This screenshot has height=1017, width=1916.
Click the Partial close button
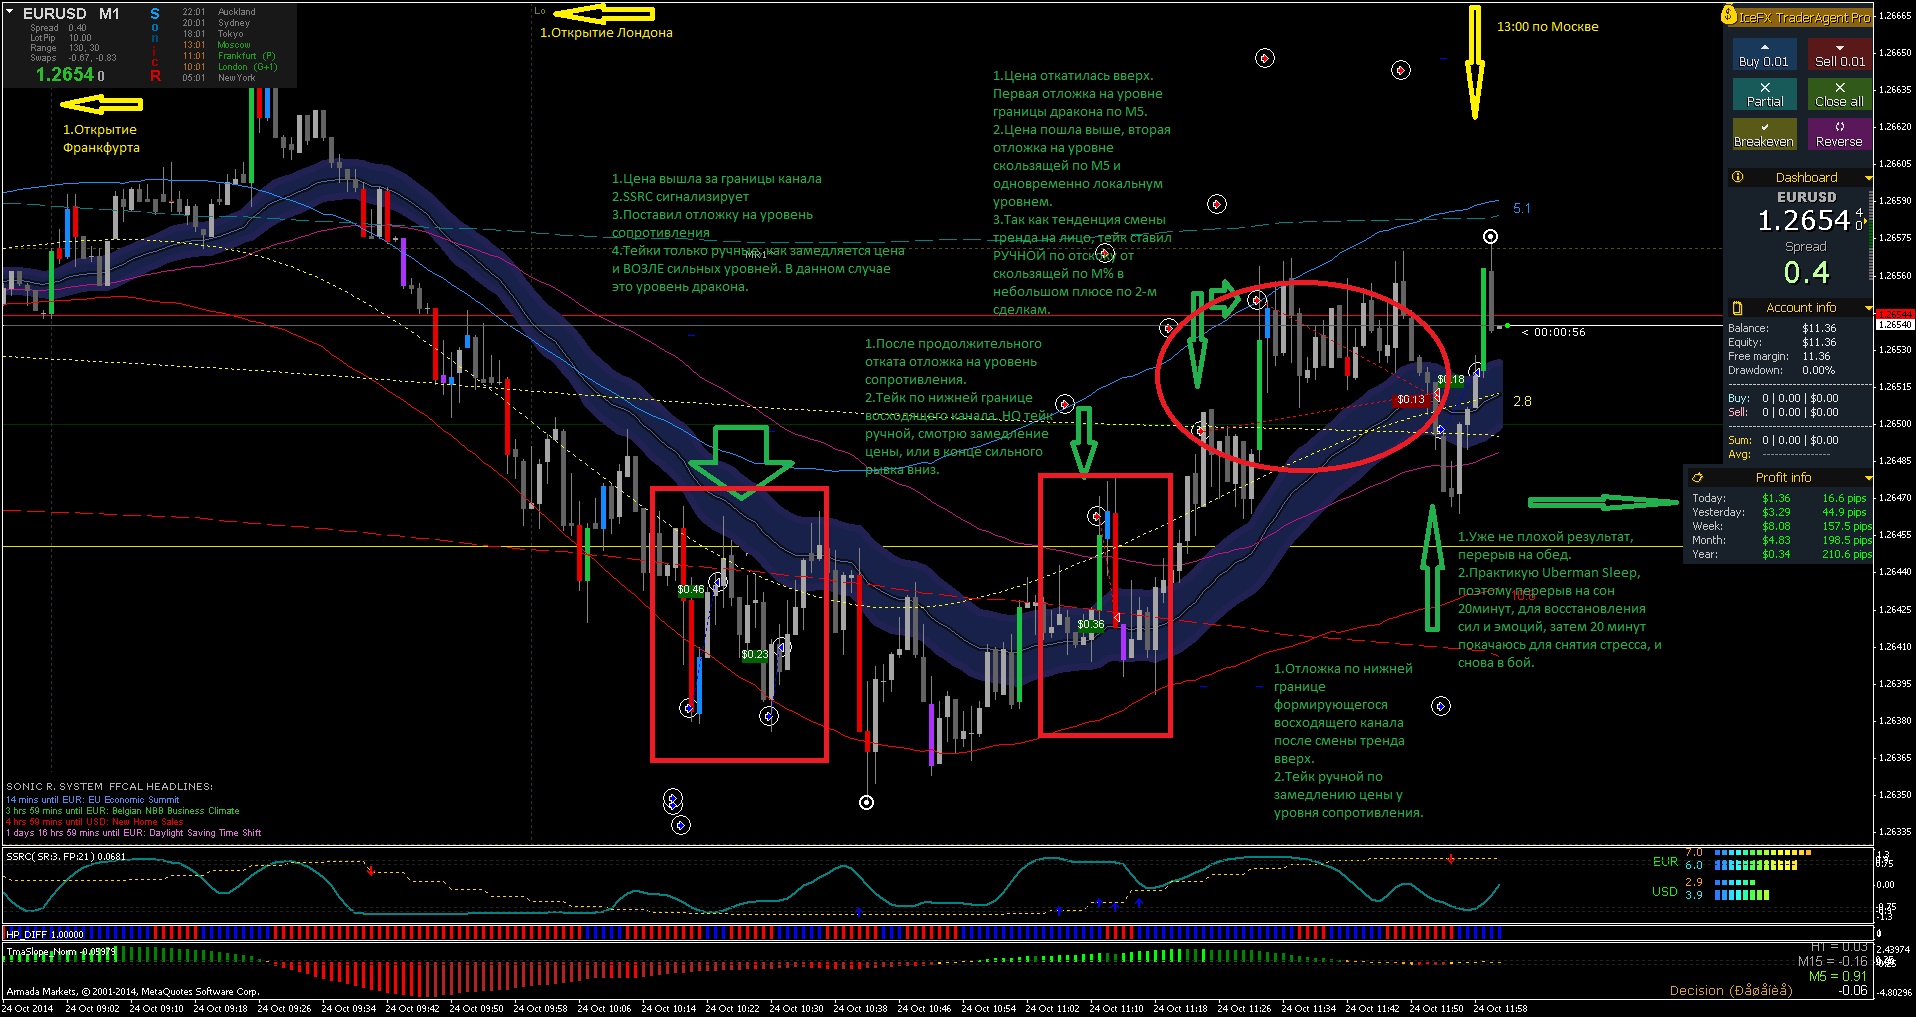coord(1764,95)
